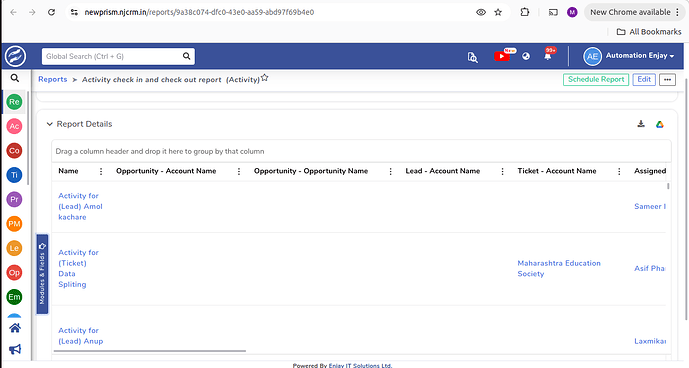Click the megaphone announcements icon
Image resolution: width=689 pixels, height=368 pixels.
tap(15, 349)
